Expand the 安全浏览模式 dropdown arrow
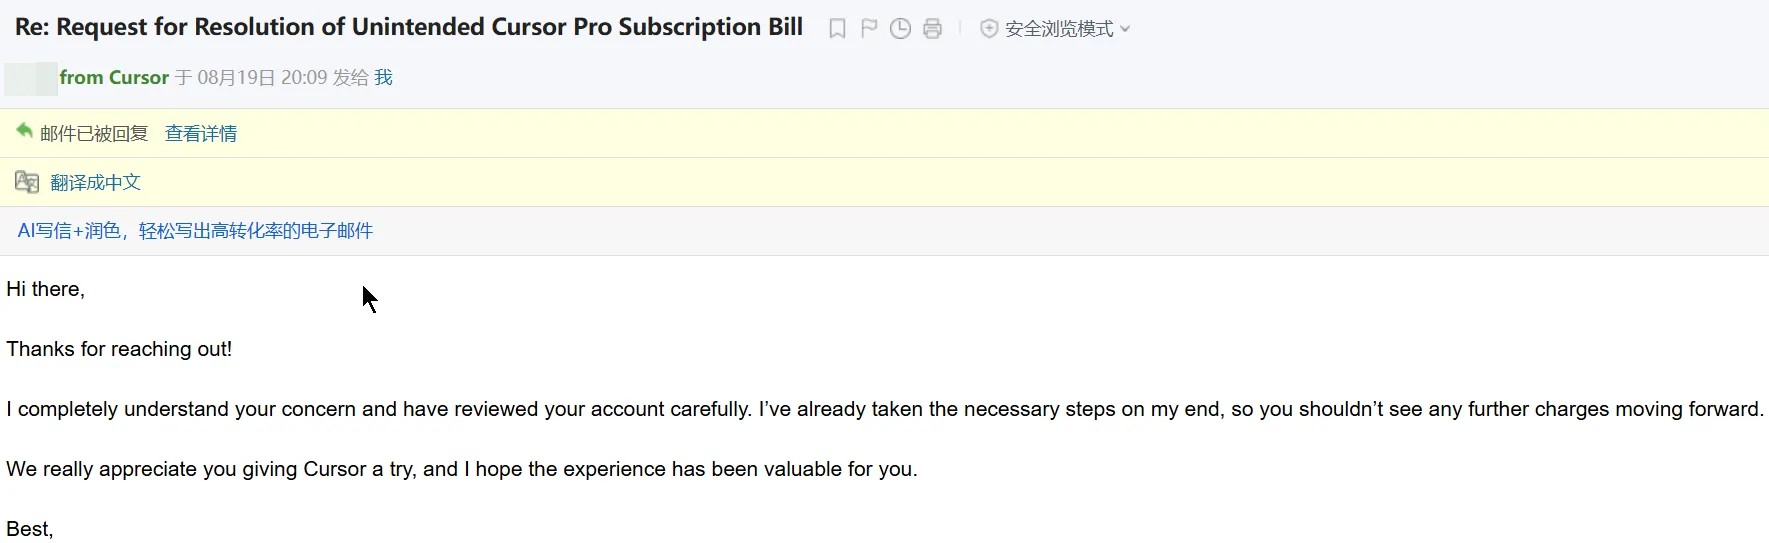The image size is (1769, 543). [1125, 29]
